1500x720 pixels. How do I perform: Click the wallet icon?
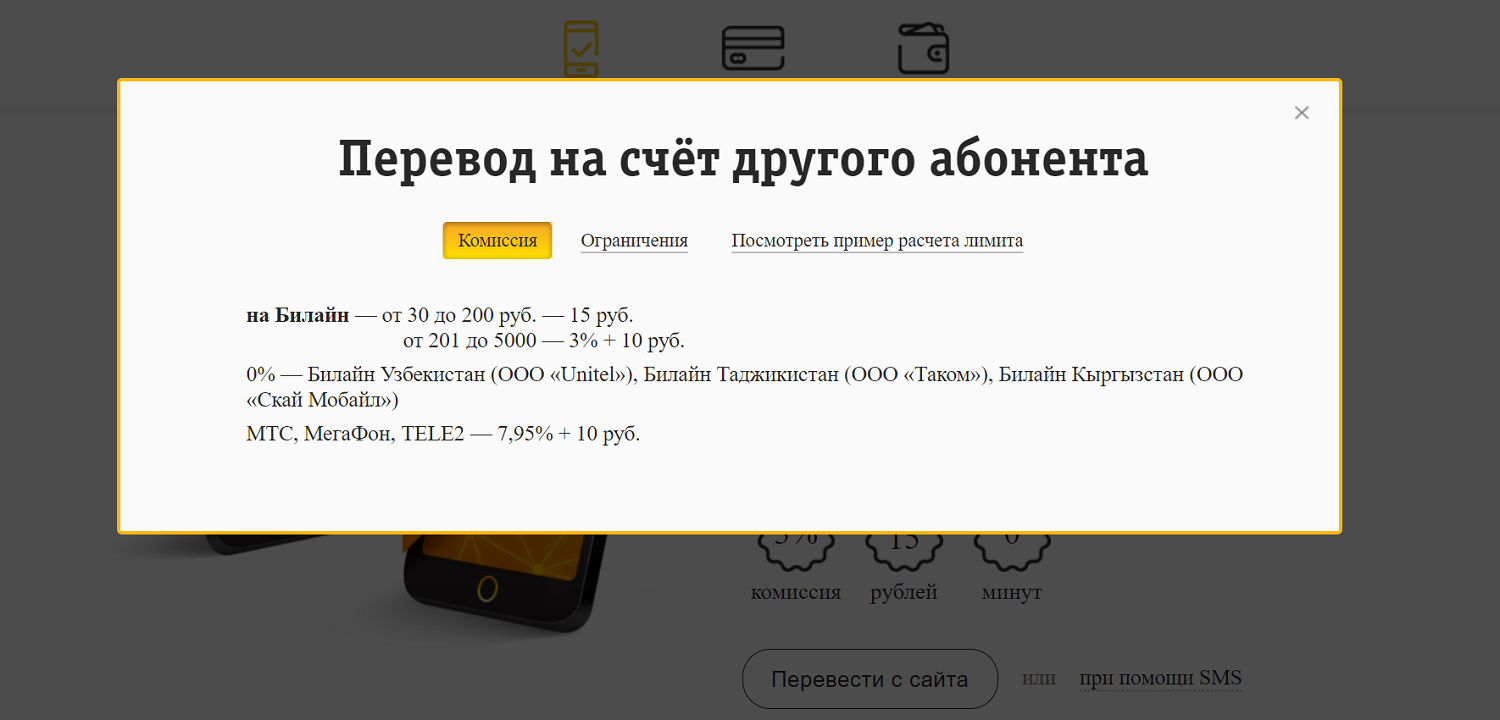[x=922, y=49]
